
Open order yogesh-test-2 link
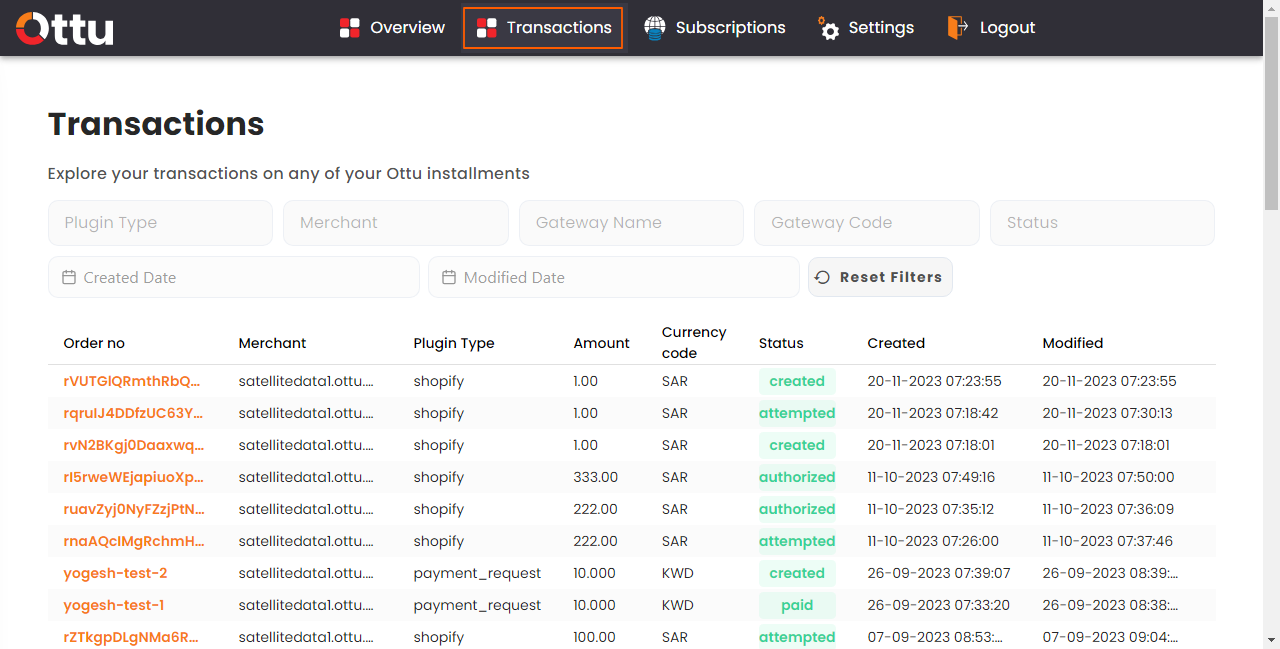(x=115, y=573)
